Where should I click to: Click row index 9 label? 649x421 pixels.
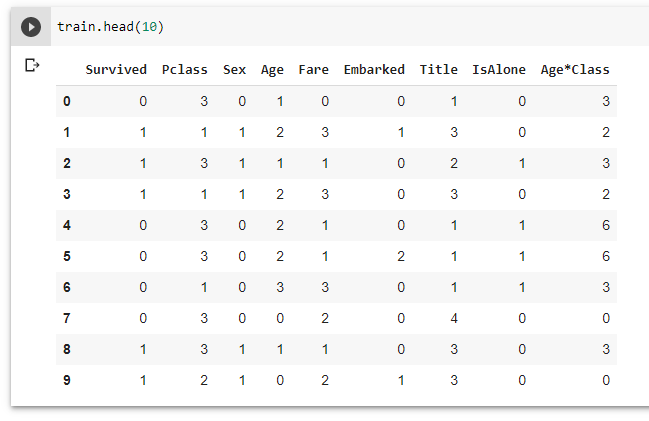67,380
